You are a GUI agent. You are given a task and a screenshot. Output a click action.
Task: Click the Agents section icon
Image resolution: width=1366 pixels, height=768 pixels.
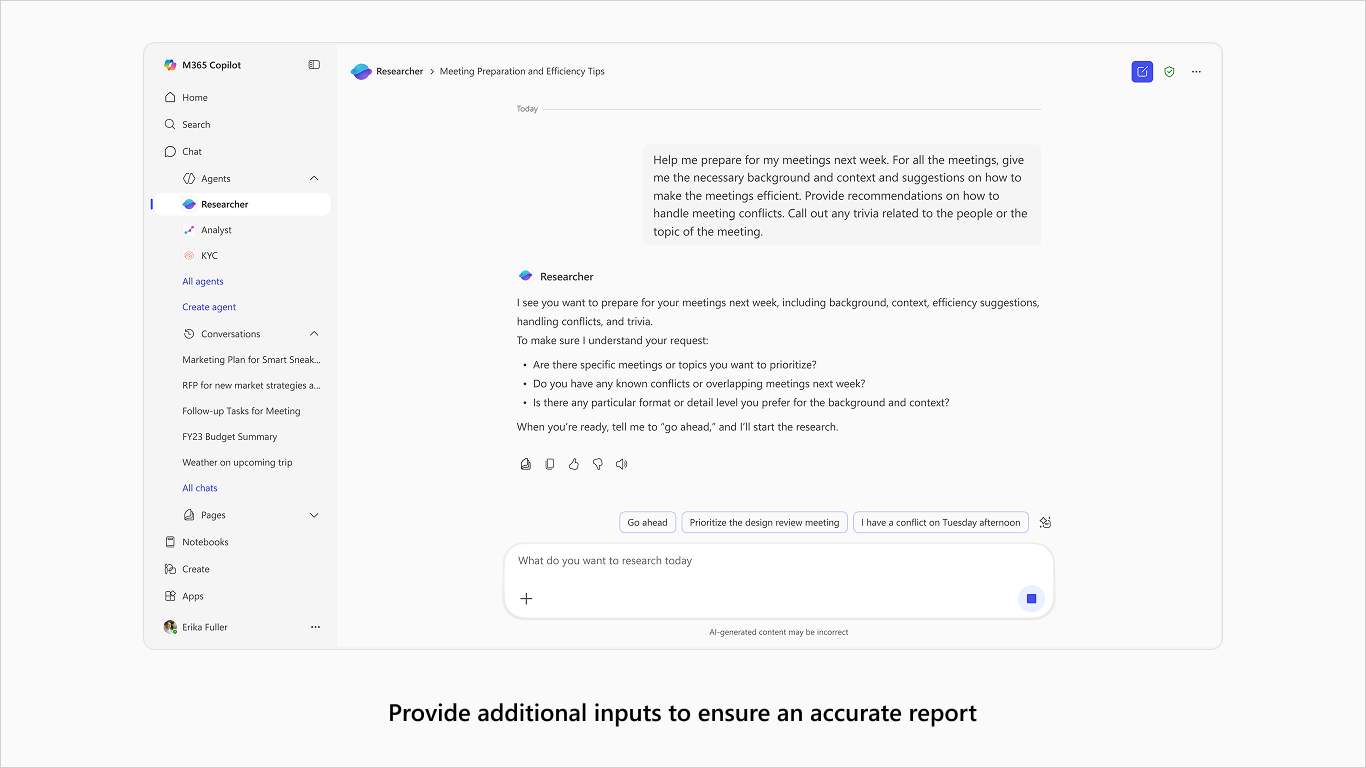pyautogui.click(x=189, y=179)
